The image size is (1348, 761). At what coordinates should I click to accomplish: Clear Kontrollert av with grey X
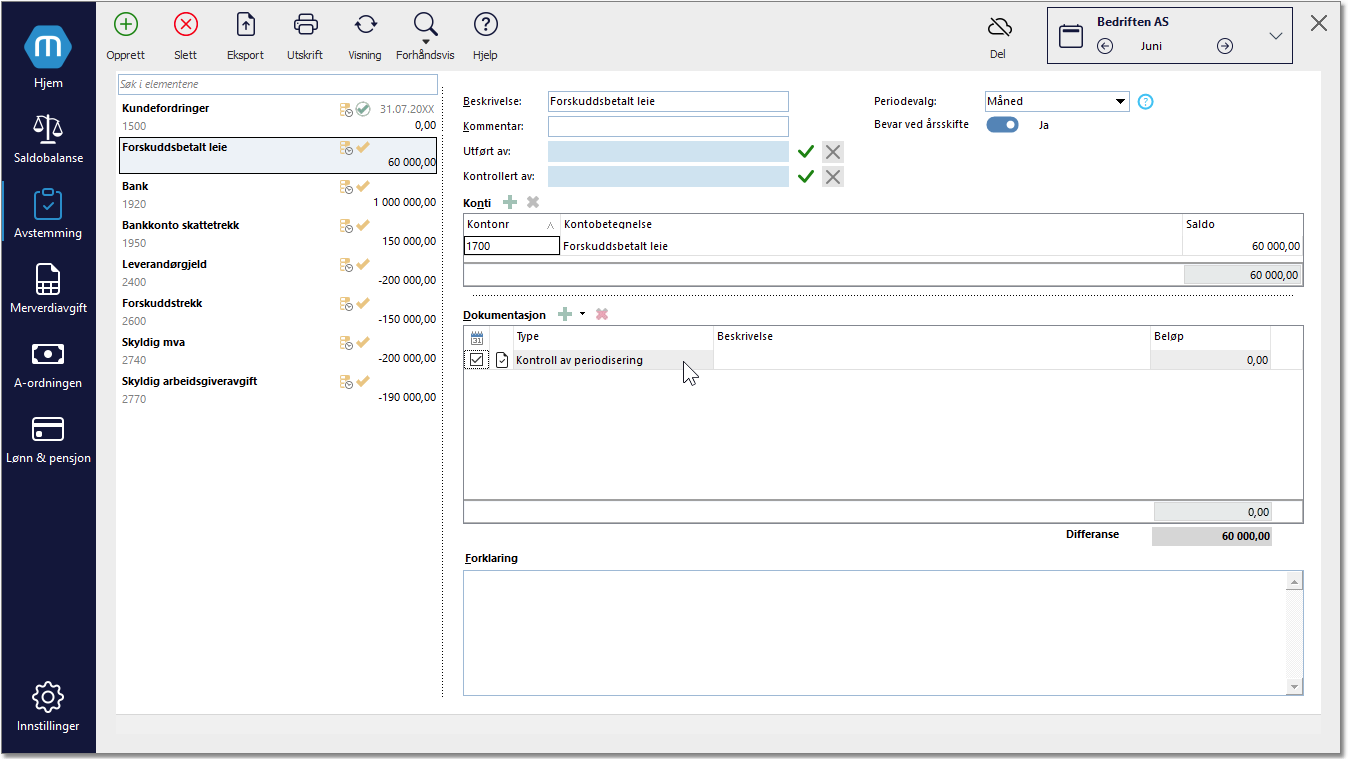833,177
